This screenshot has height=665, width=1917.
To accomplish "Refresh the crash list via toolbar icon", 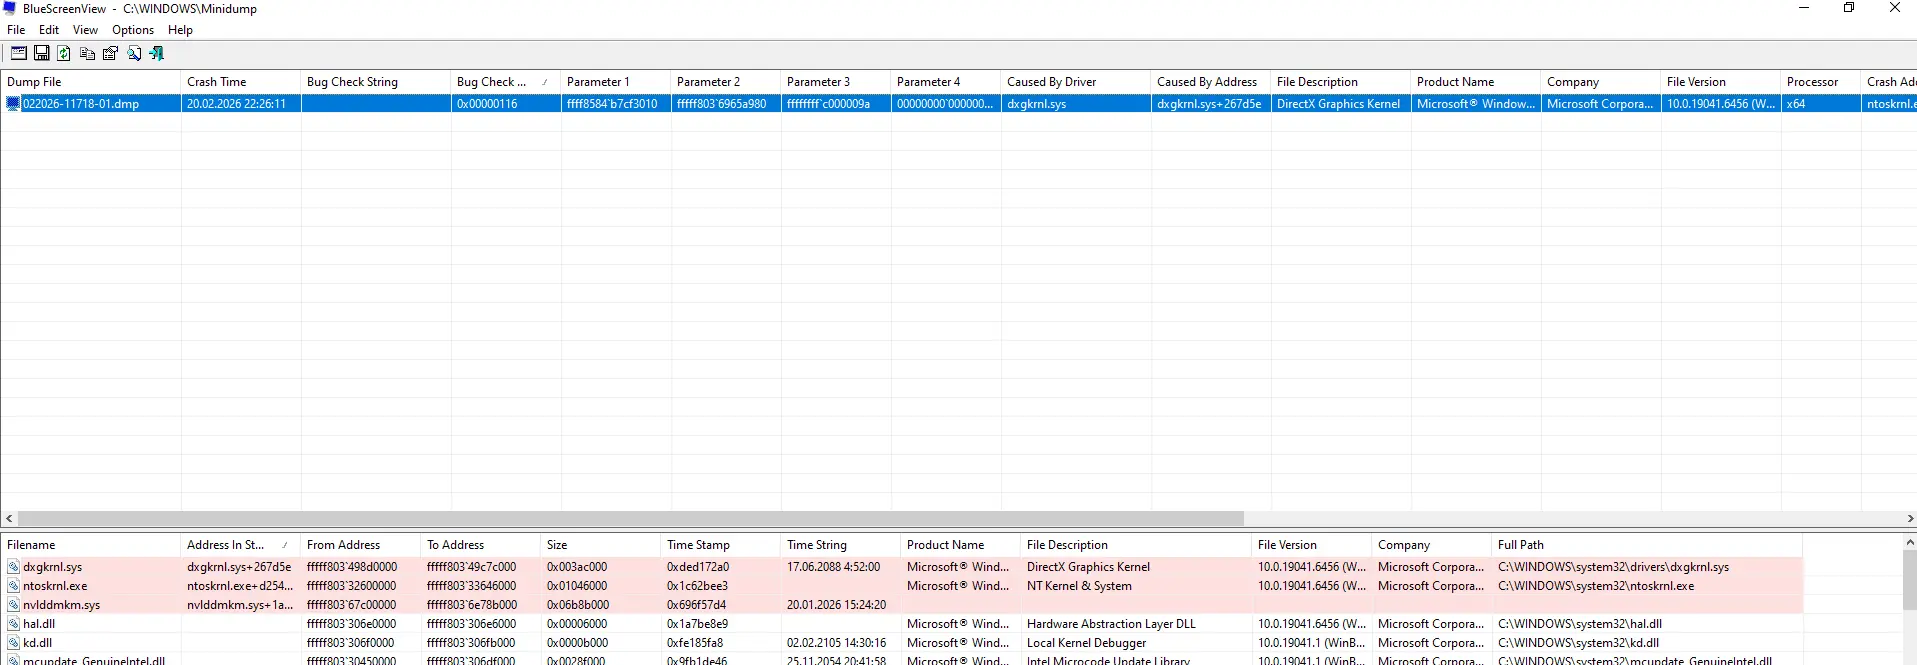I will coord(64,54).
